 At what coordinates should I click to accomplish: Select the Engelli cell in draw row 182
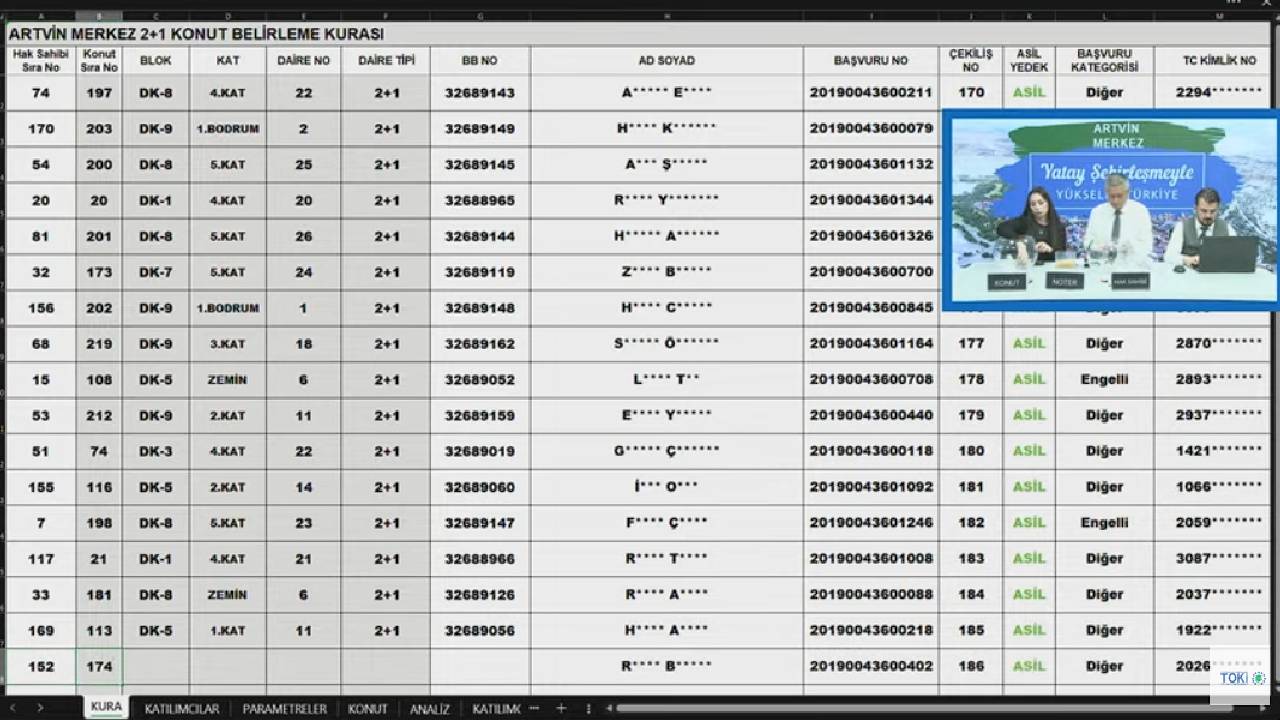(1105, 523)
